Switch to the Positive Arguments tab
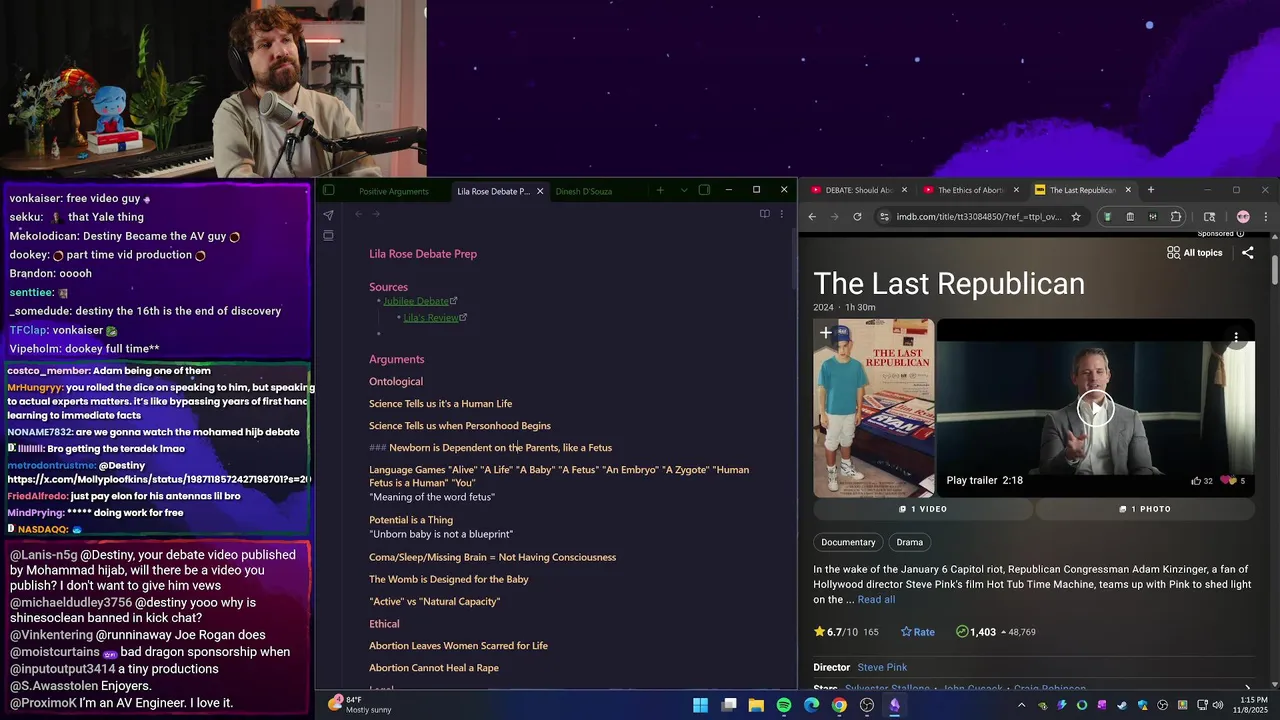 coord(394,191)
